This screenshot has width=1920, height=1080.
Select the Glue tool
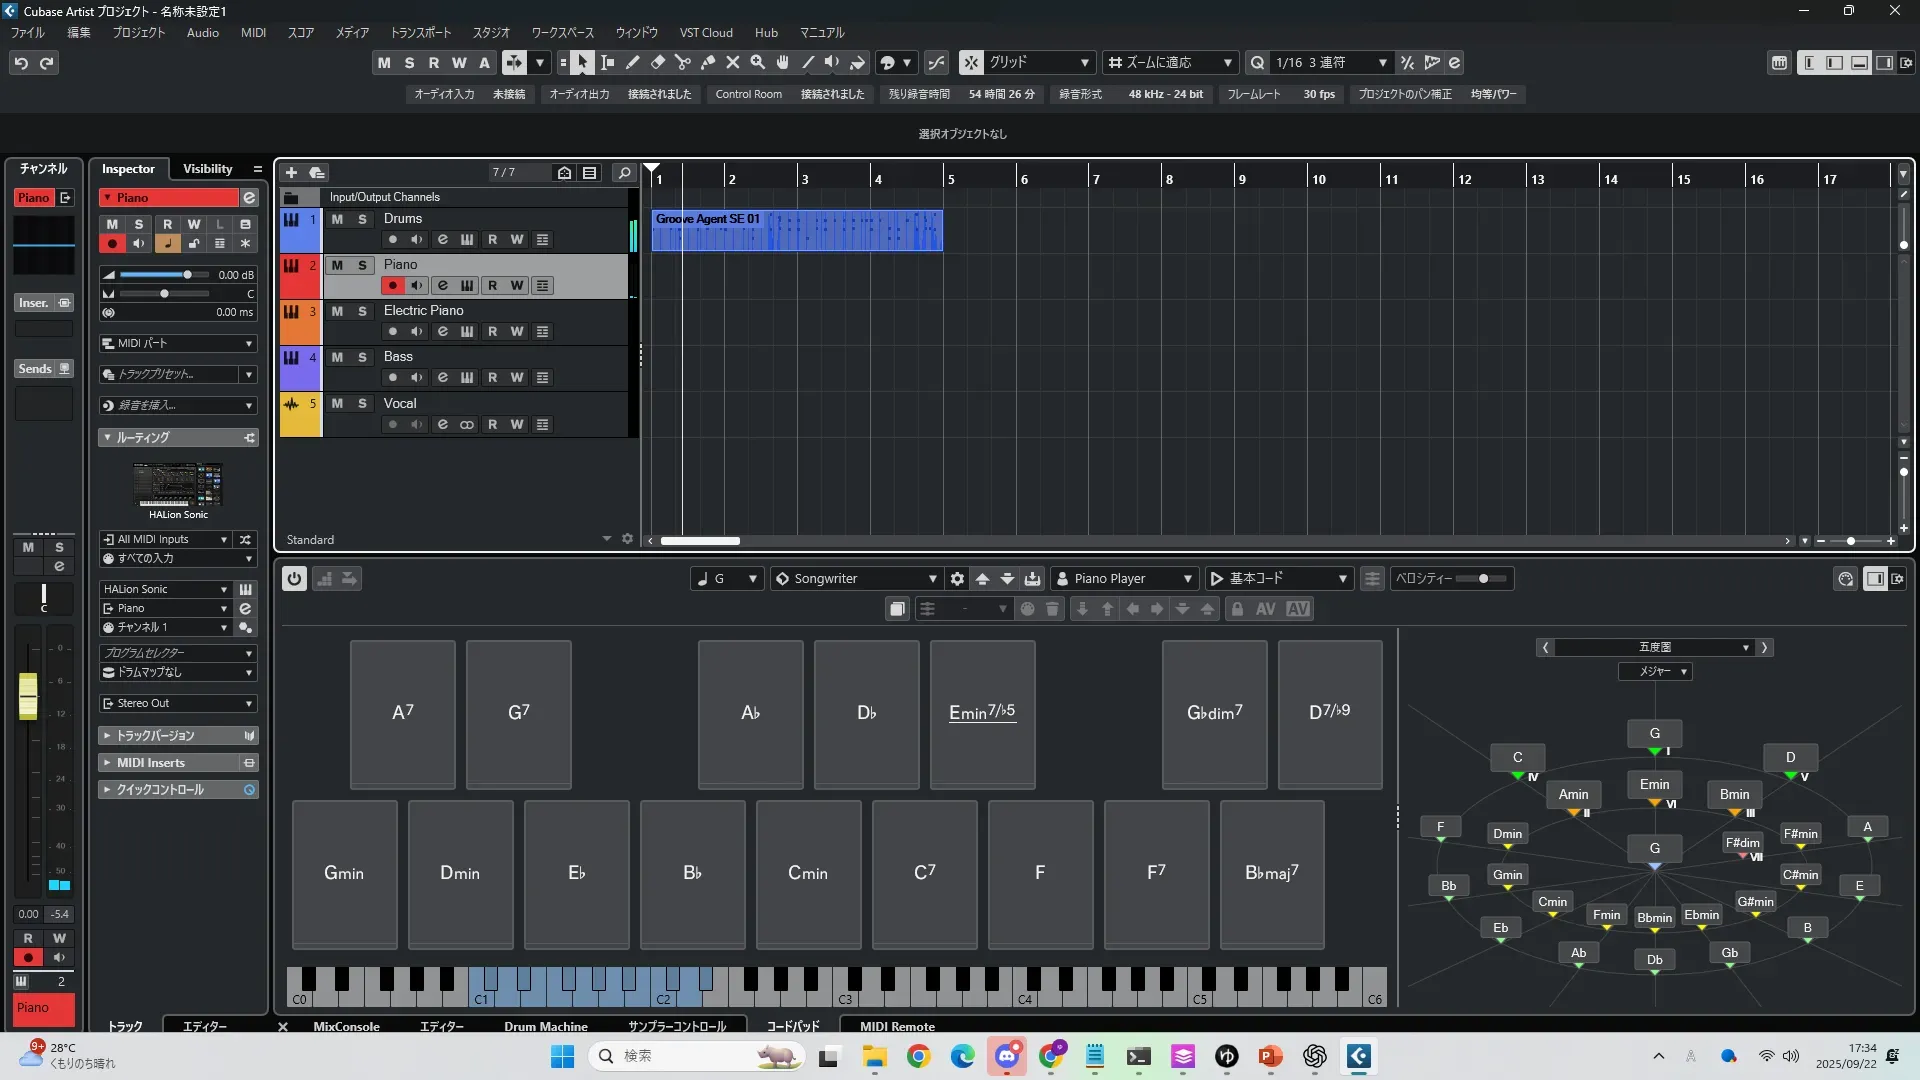(x=708, y=63)
